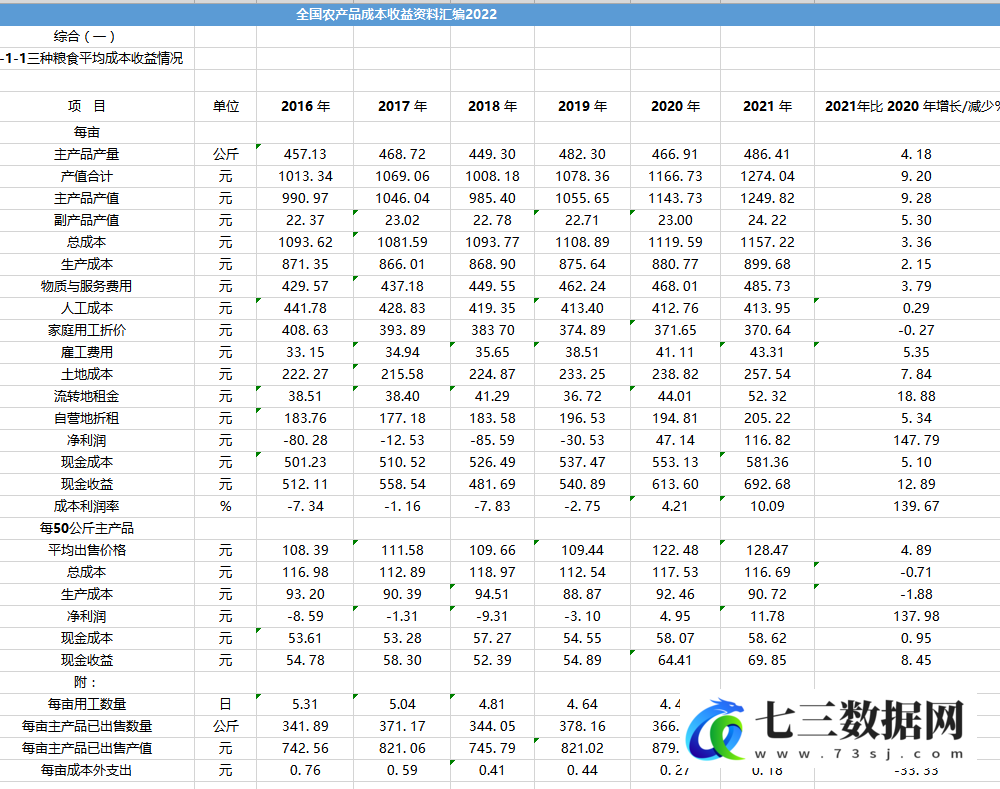
Task: Select the 副产品产值 row label
Action: [x=87, y=220]
